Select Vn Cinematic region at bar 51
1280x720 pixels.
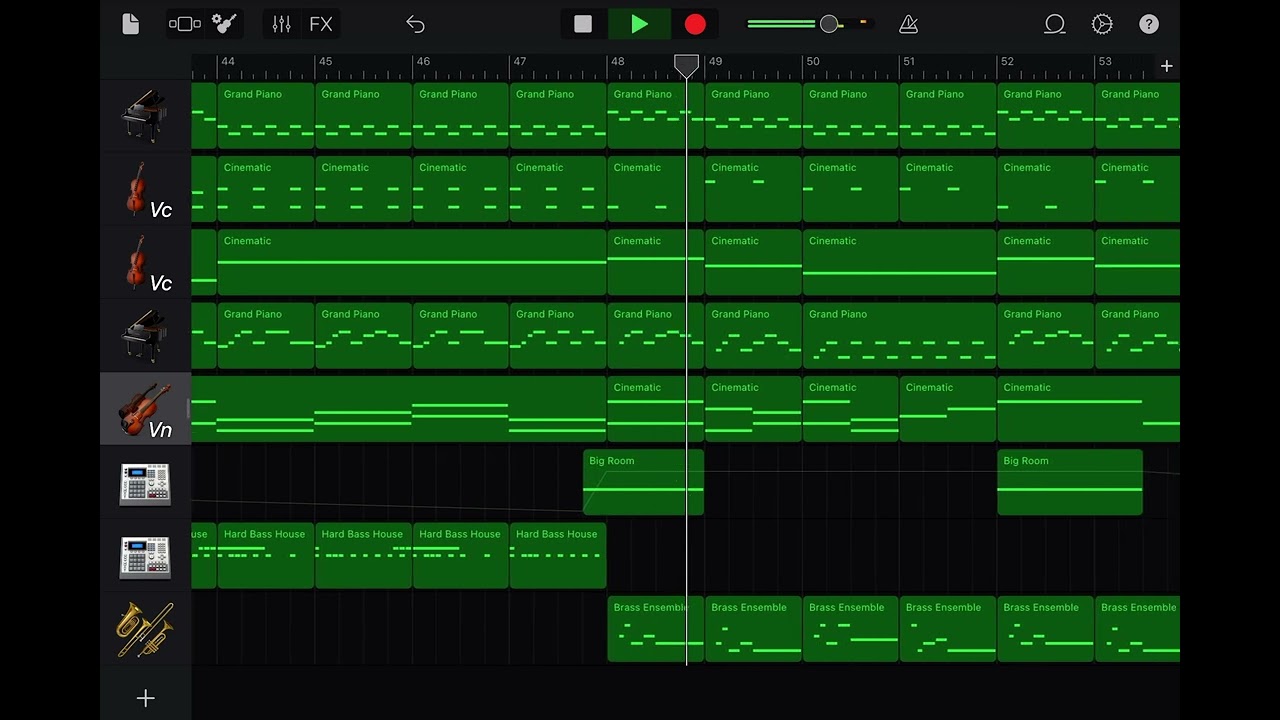click(x=947, y=409)
